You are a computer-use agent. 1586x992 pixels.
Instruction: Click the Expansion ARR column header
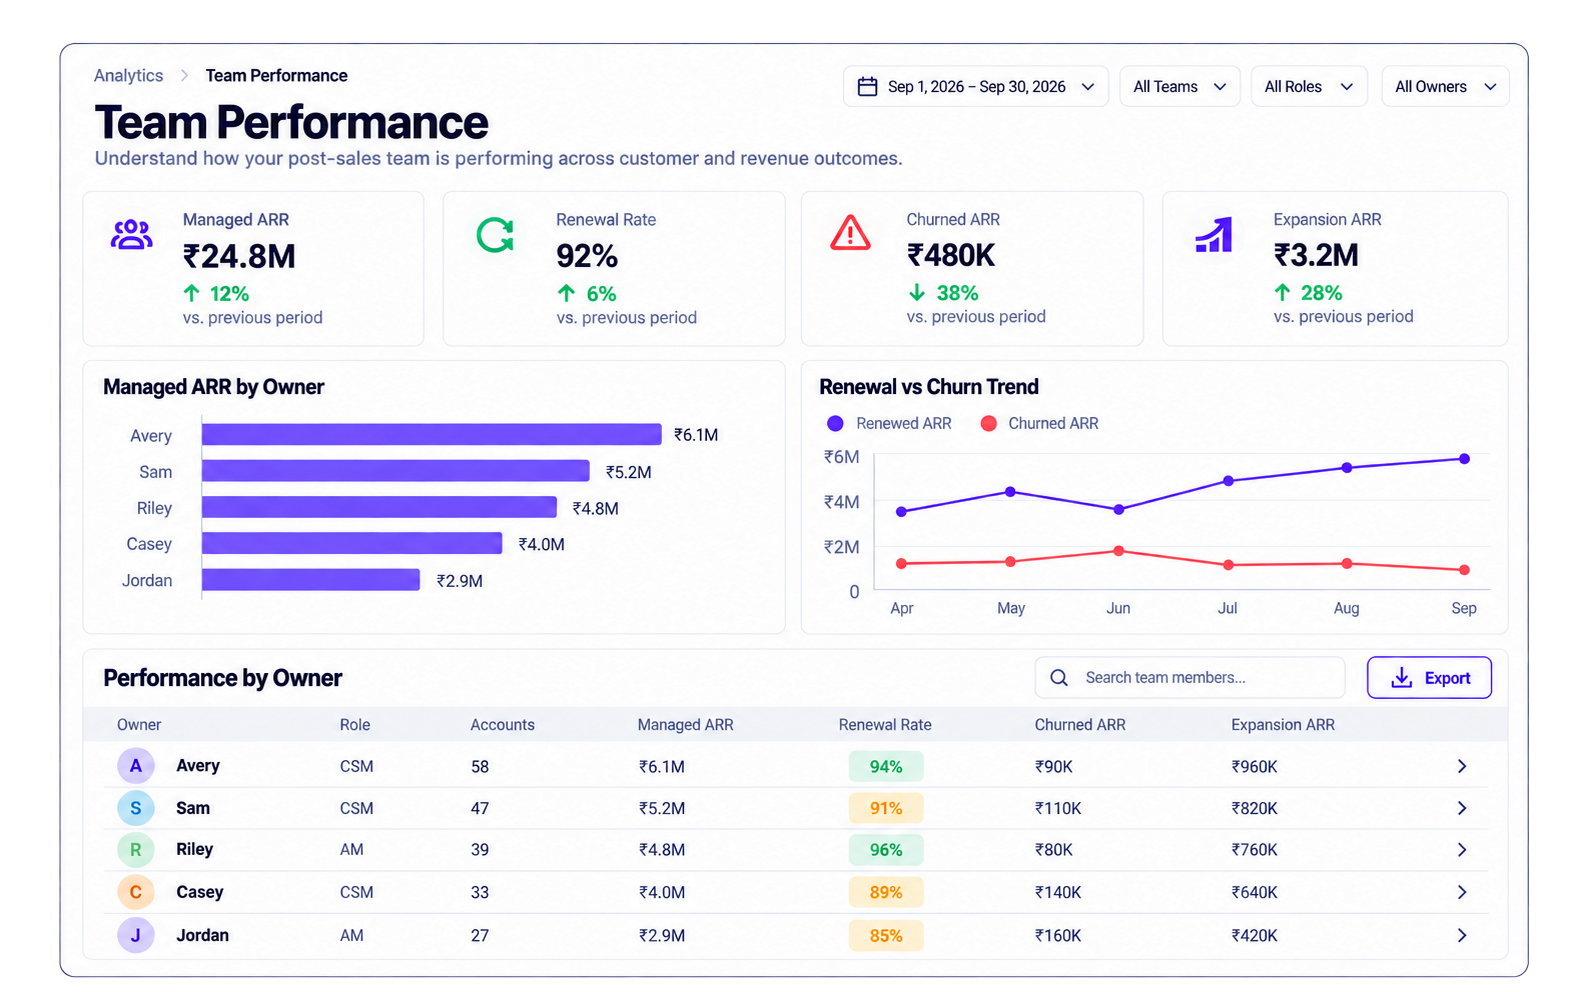click(1283, 725)
